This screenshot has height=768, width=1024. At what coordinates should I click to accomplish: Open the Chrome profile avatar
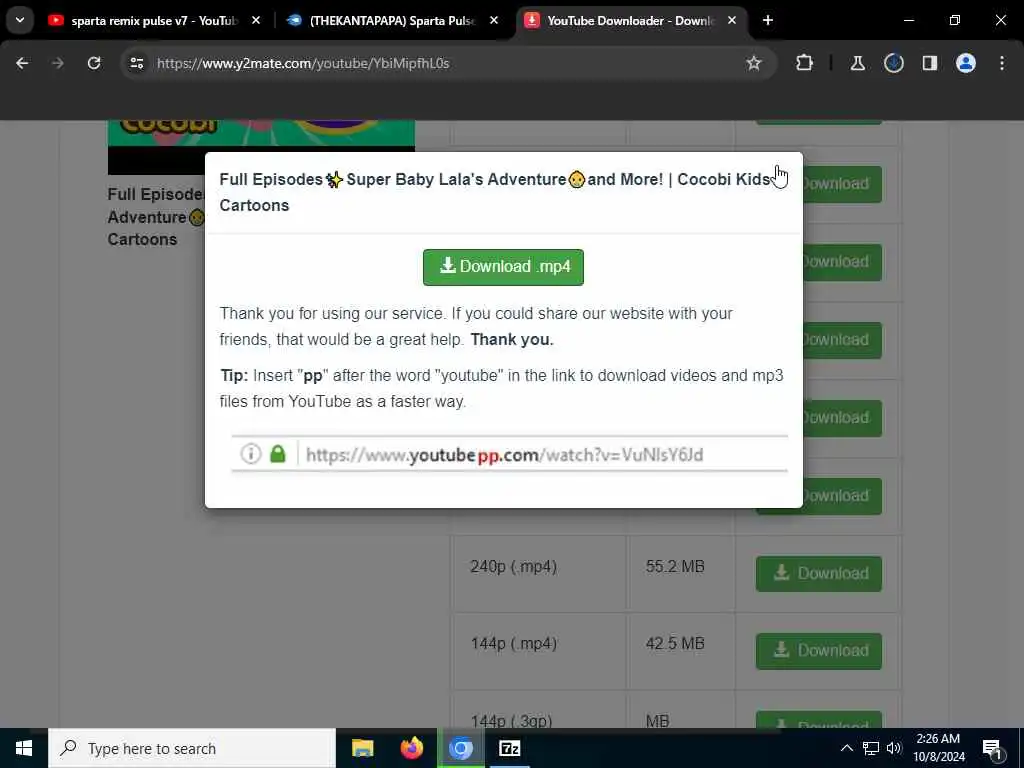coord(966,63)
